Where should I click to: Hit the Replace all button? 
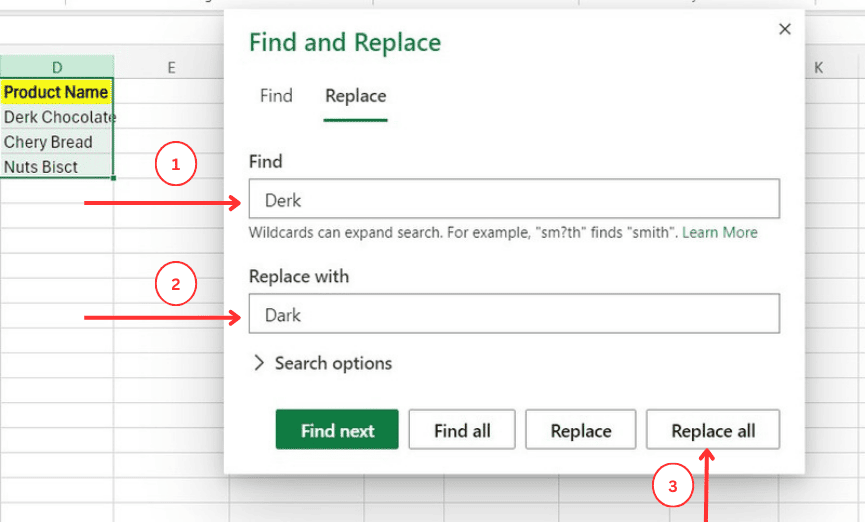pos(713,431)
